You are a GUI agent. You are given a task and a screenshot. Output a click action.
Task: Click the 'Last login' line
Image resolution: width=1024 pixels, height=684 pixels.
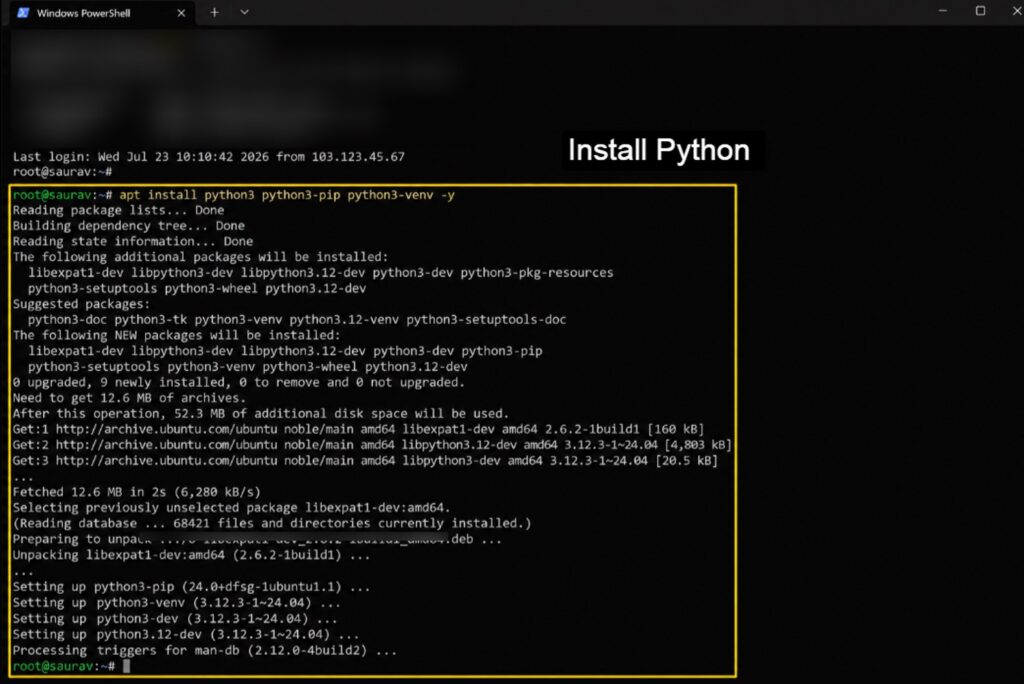click(x=209, y=157)
